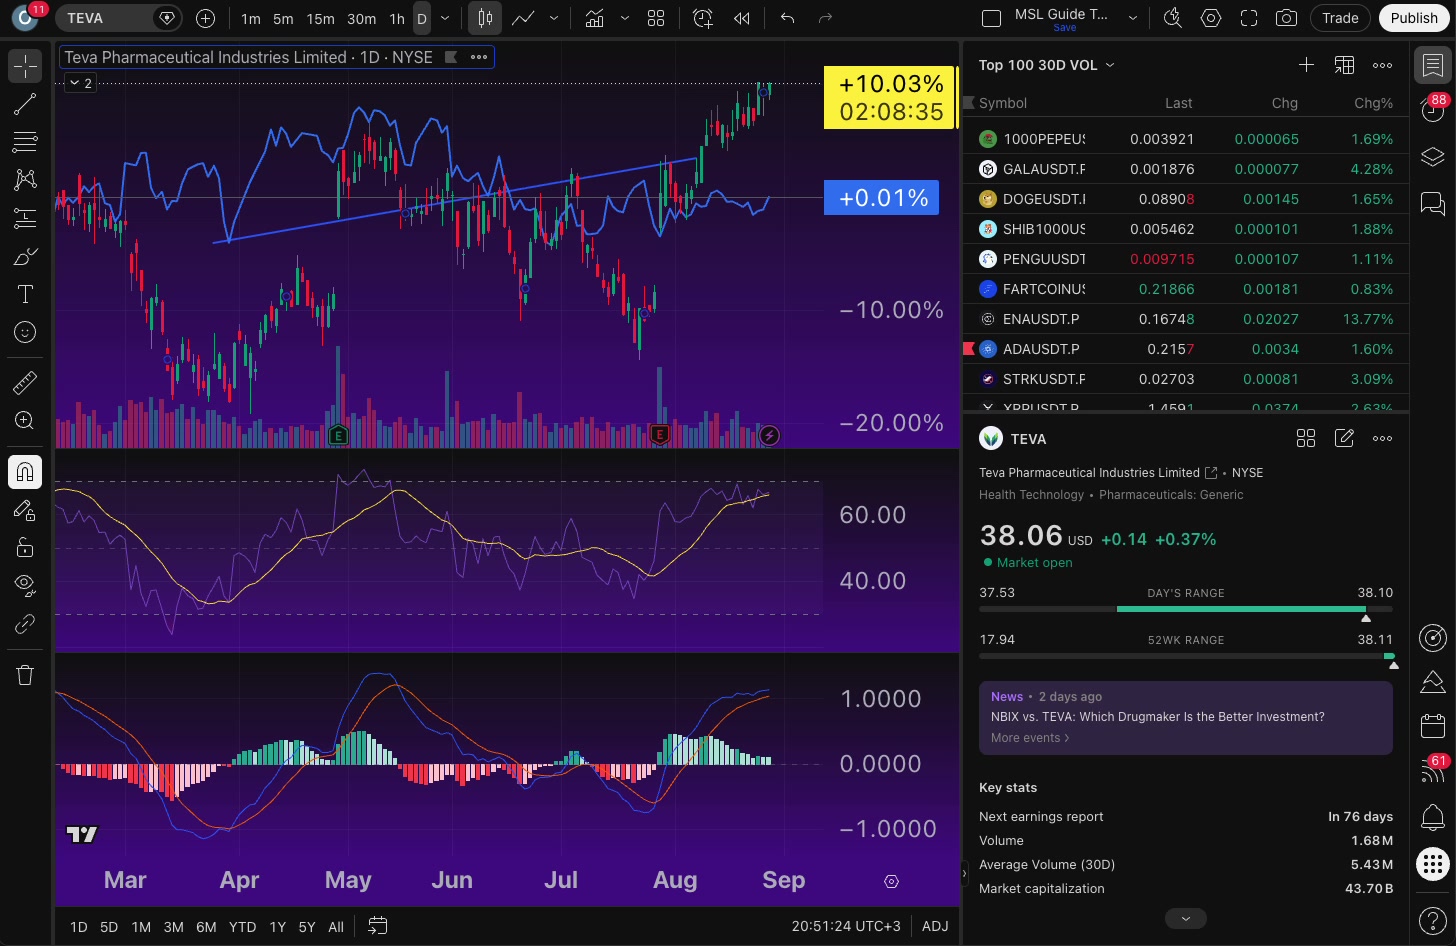Undo the last chart action
The width and height of the screenshot is (1456, 946).
(788, 18)
